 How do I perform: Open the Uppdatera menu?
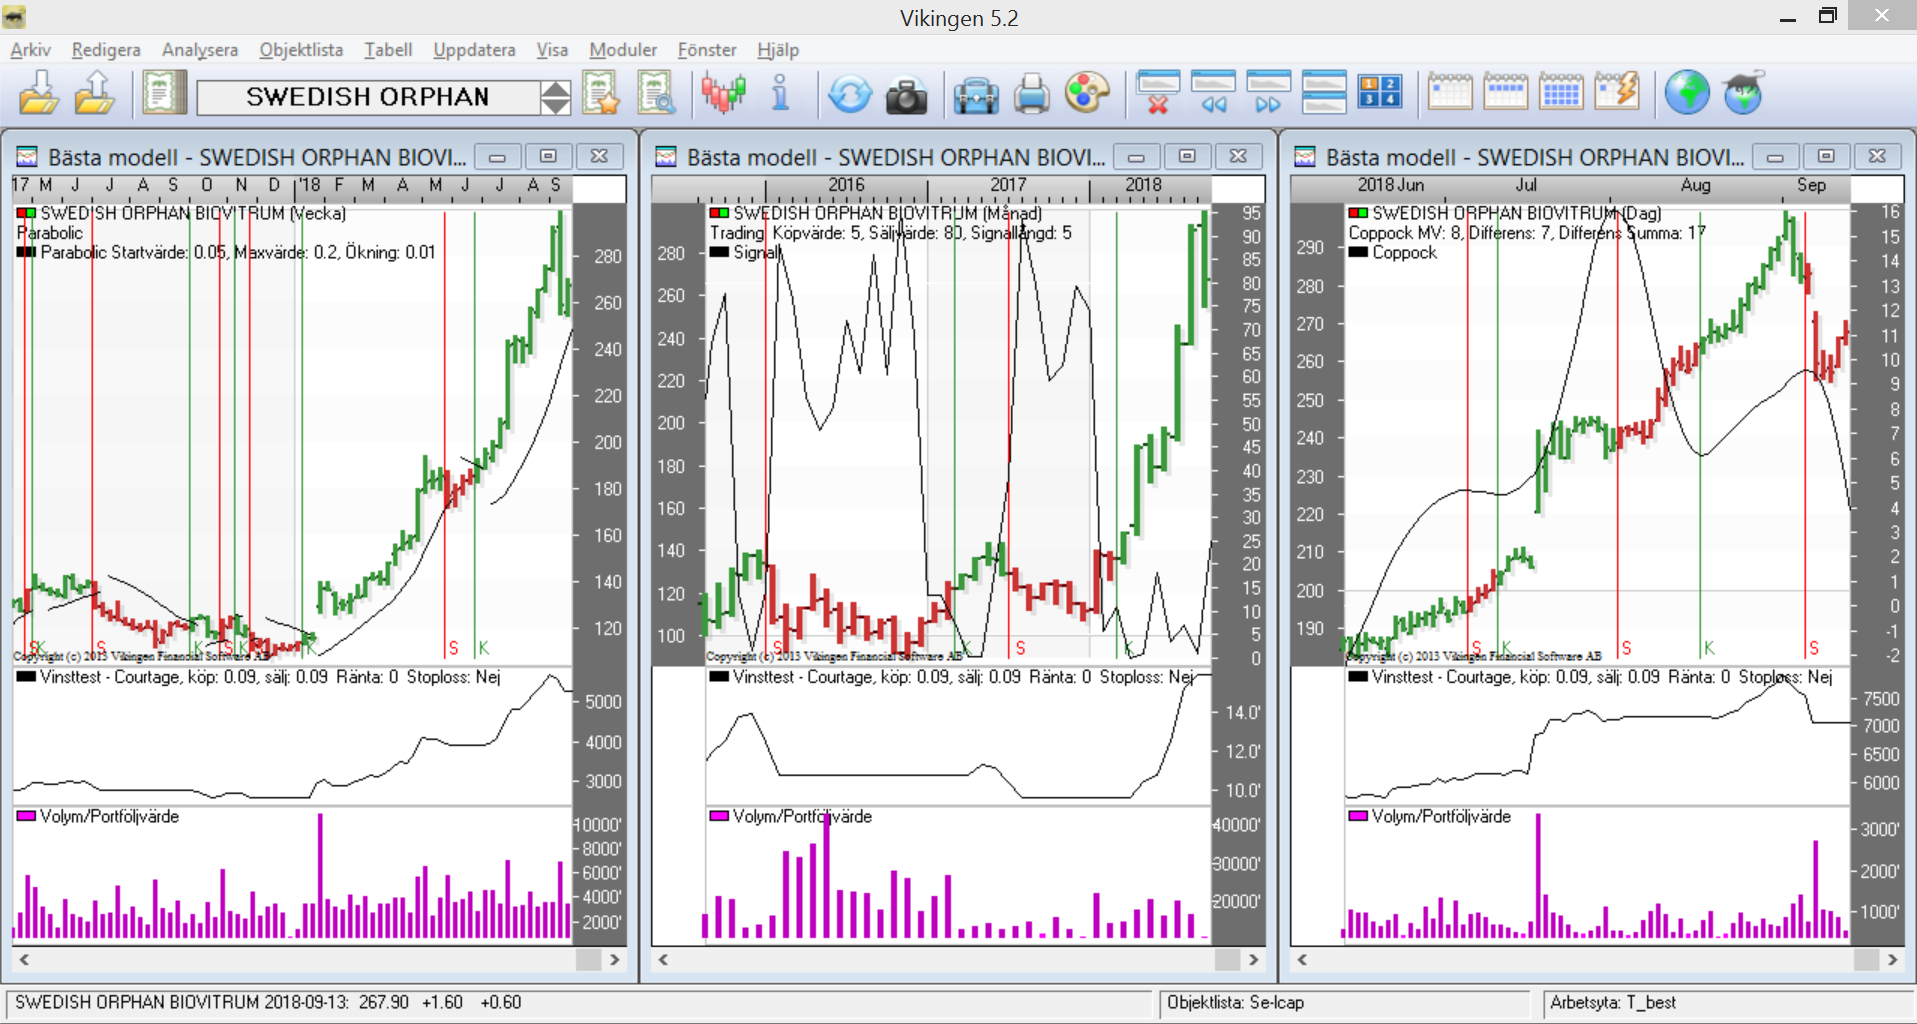click(474, 50)
